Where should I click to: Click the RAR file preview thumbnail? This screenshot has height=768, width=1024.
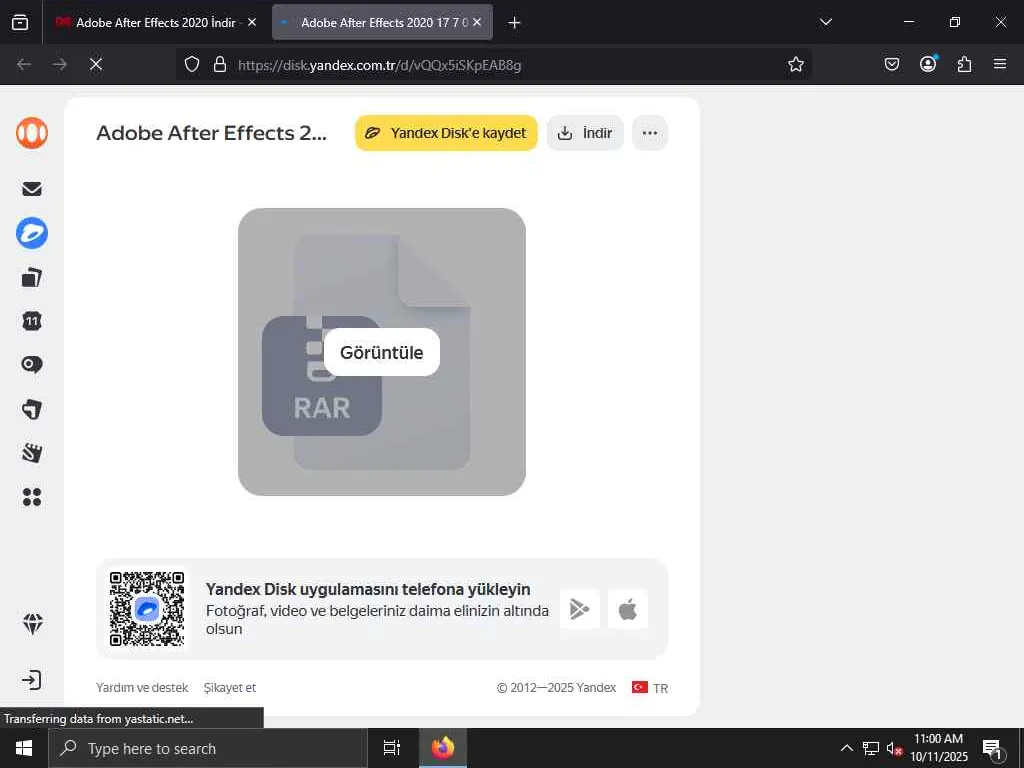(x=381, y=352)
